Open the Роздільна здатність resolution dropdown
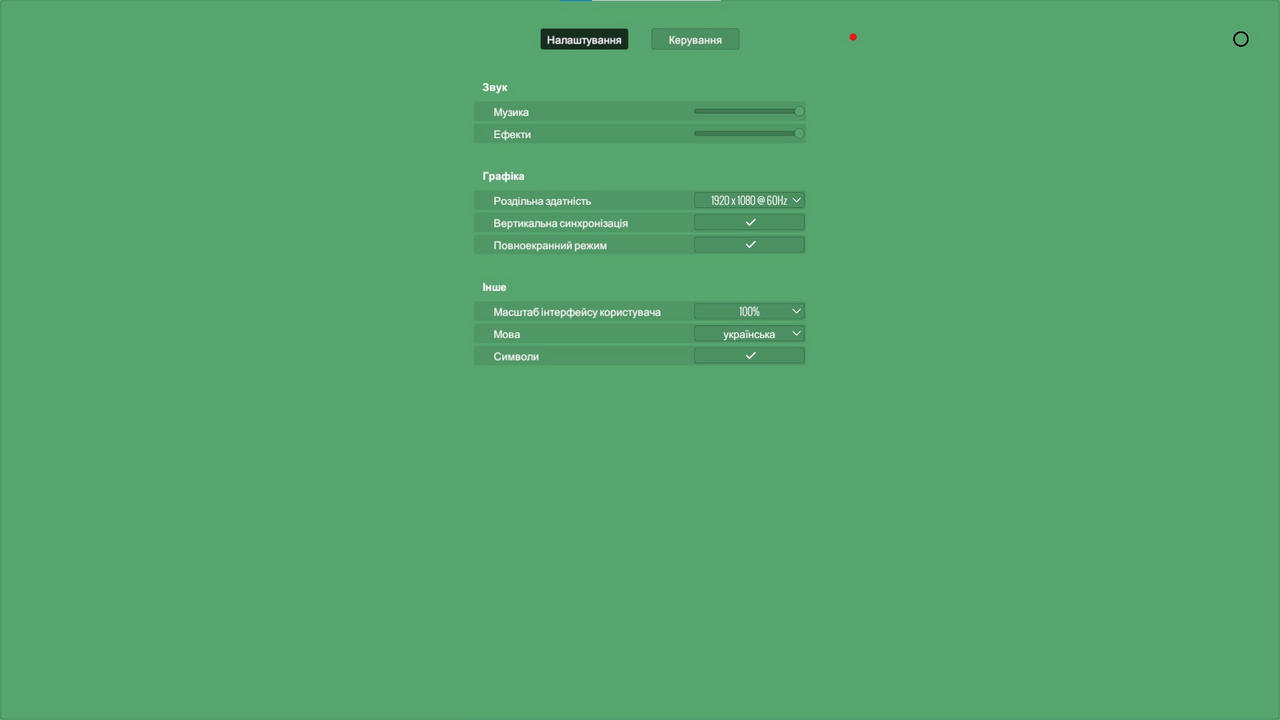This screenshot has height=720, width=1280. click(x=748, y=201)
